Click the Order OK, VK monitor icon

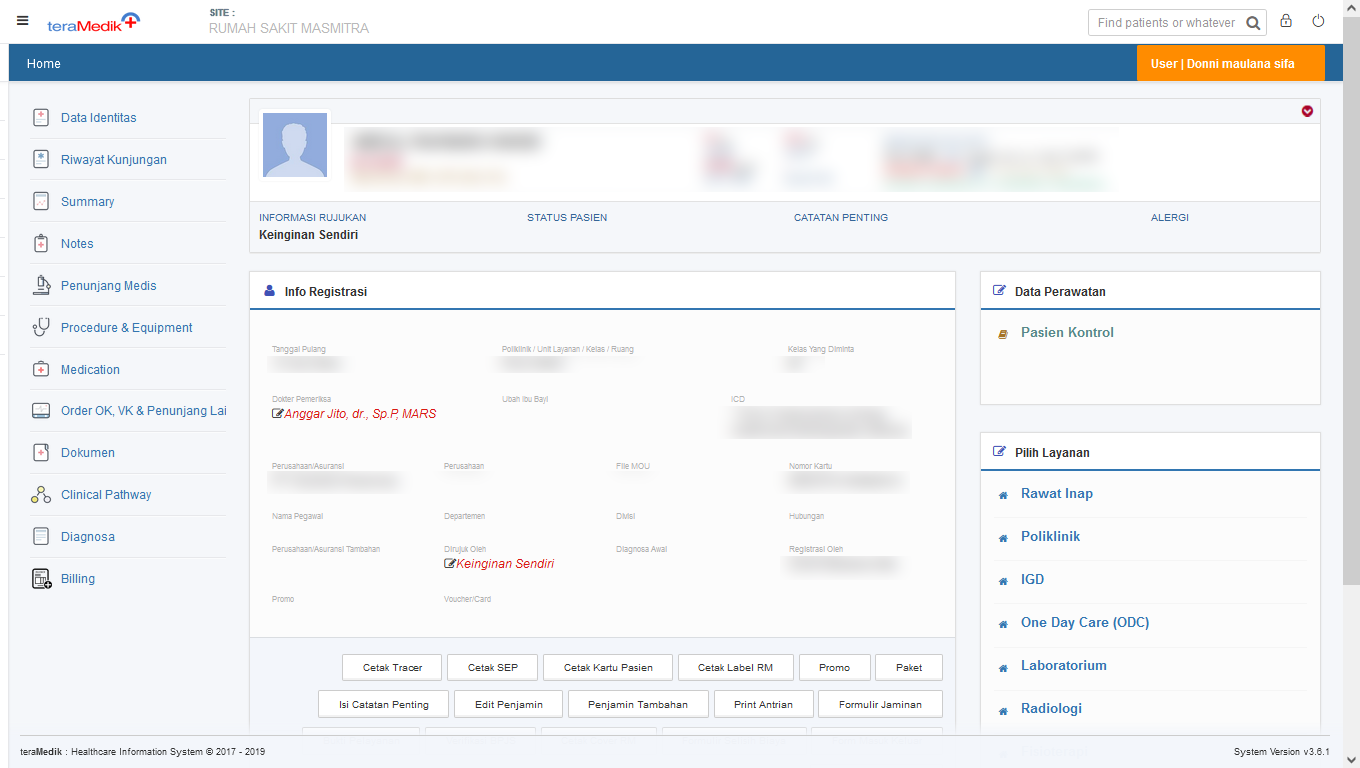point(41,411)
